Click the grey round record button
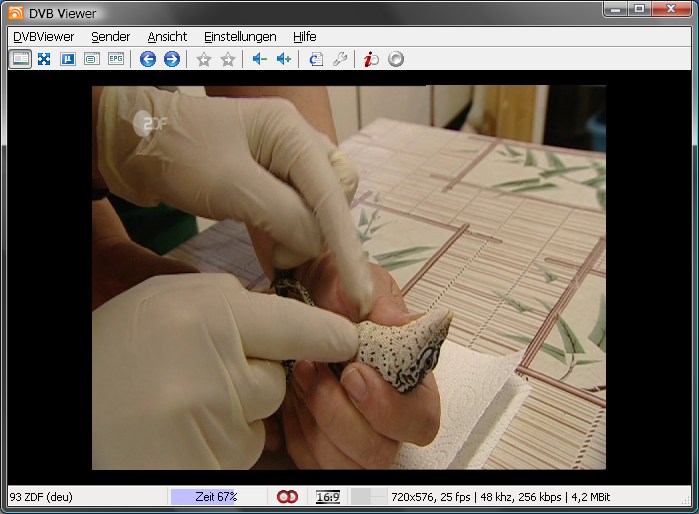 pos(396,59)
